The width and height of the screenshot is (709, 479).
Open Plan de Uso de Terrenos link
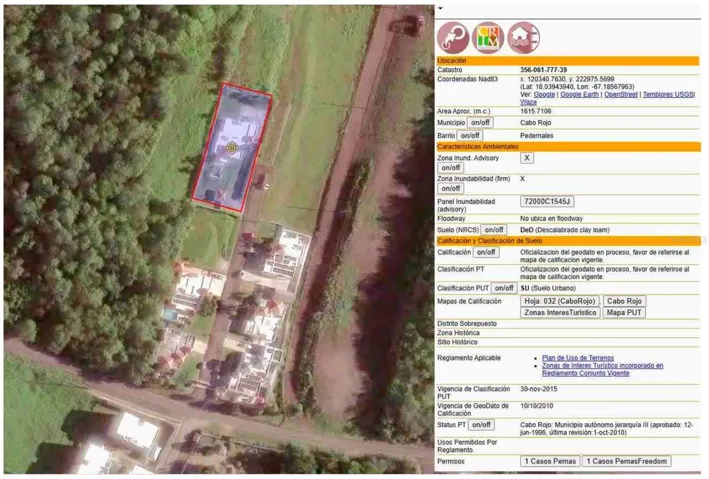click(578, 358)
